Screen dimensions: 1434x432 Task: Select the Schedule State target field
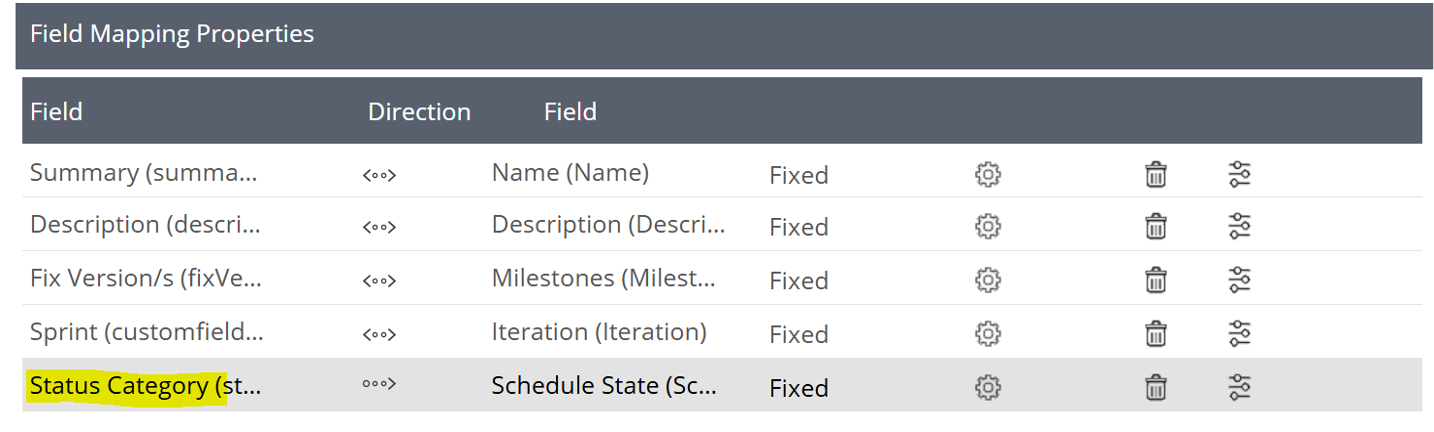point(603,386)
